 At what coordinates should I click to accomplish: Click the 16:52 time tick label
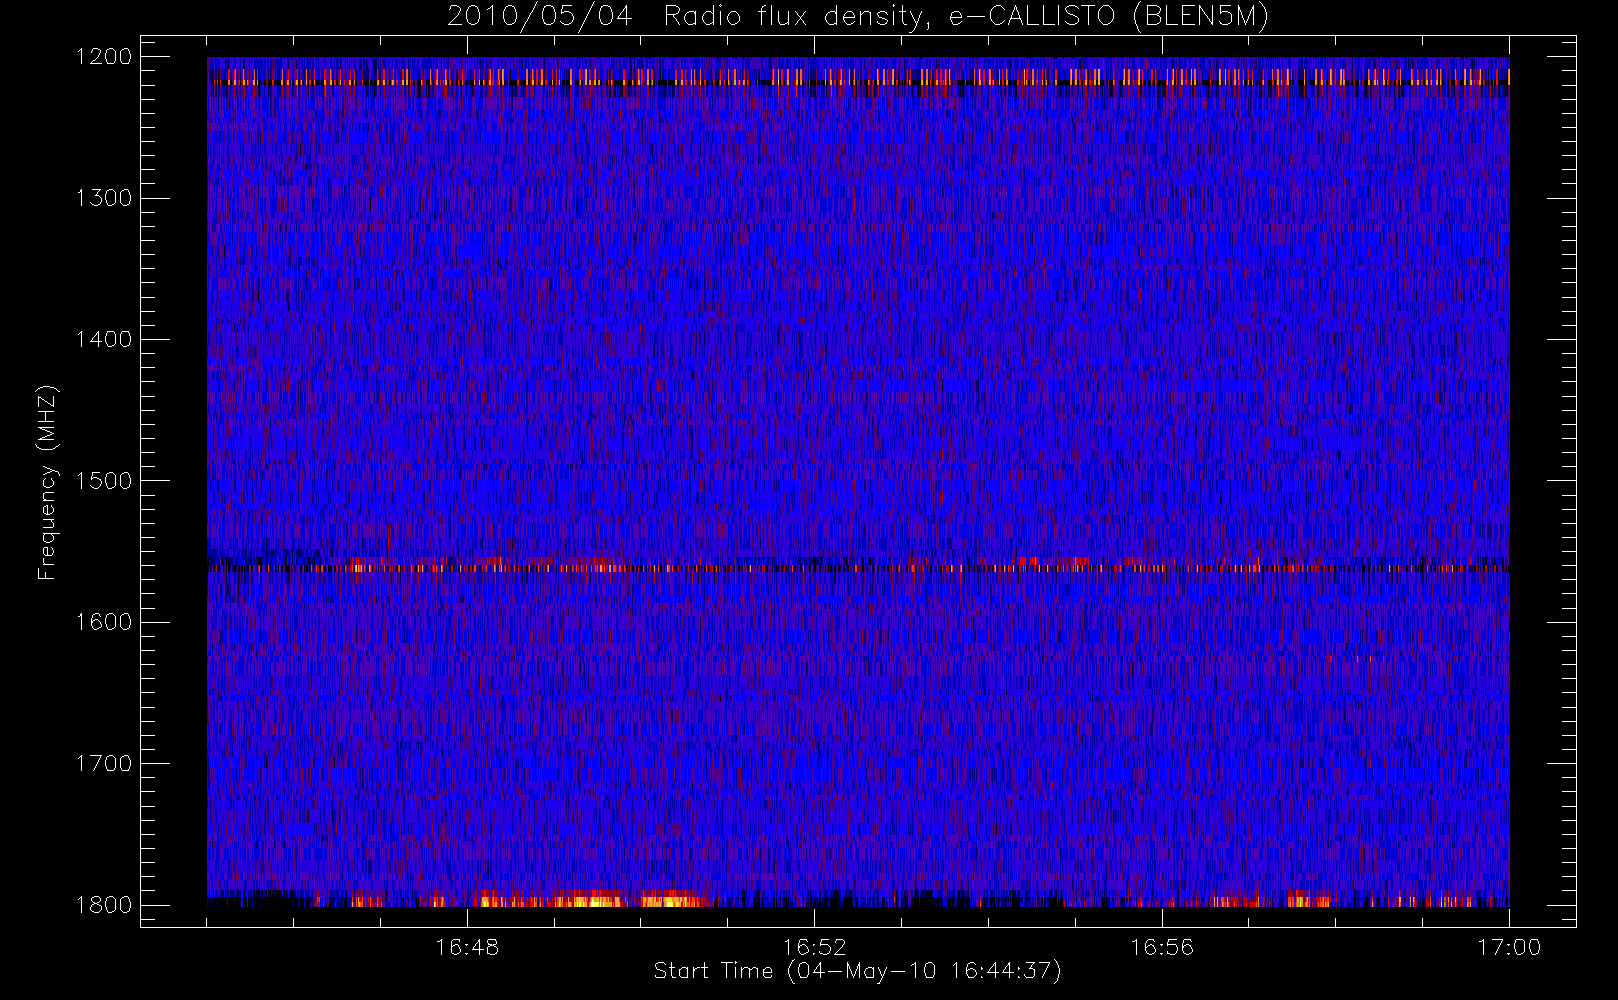[814, 947]
